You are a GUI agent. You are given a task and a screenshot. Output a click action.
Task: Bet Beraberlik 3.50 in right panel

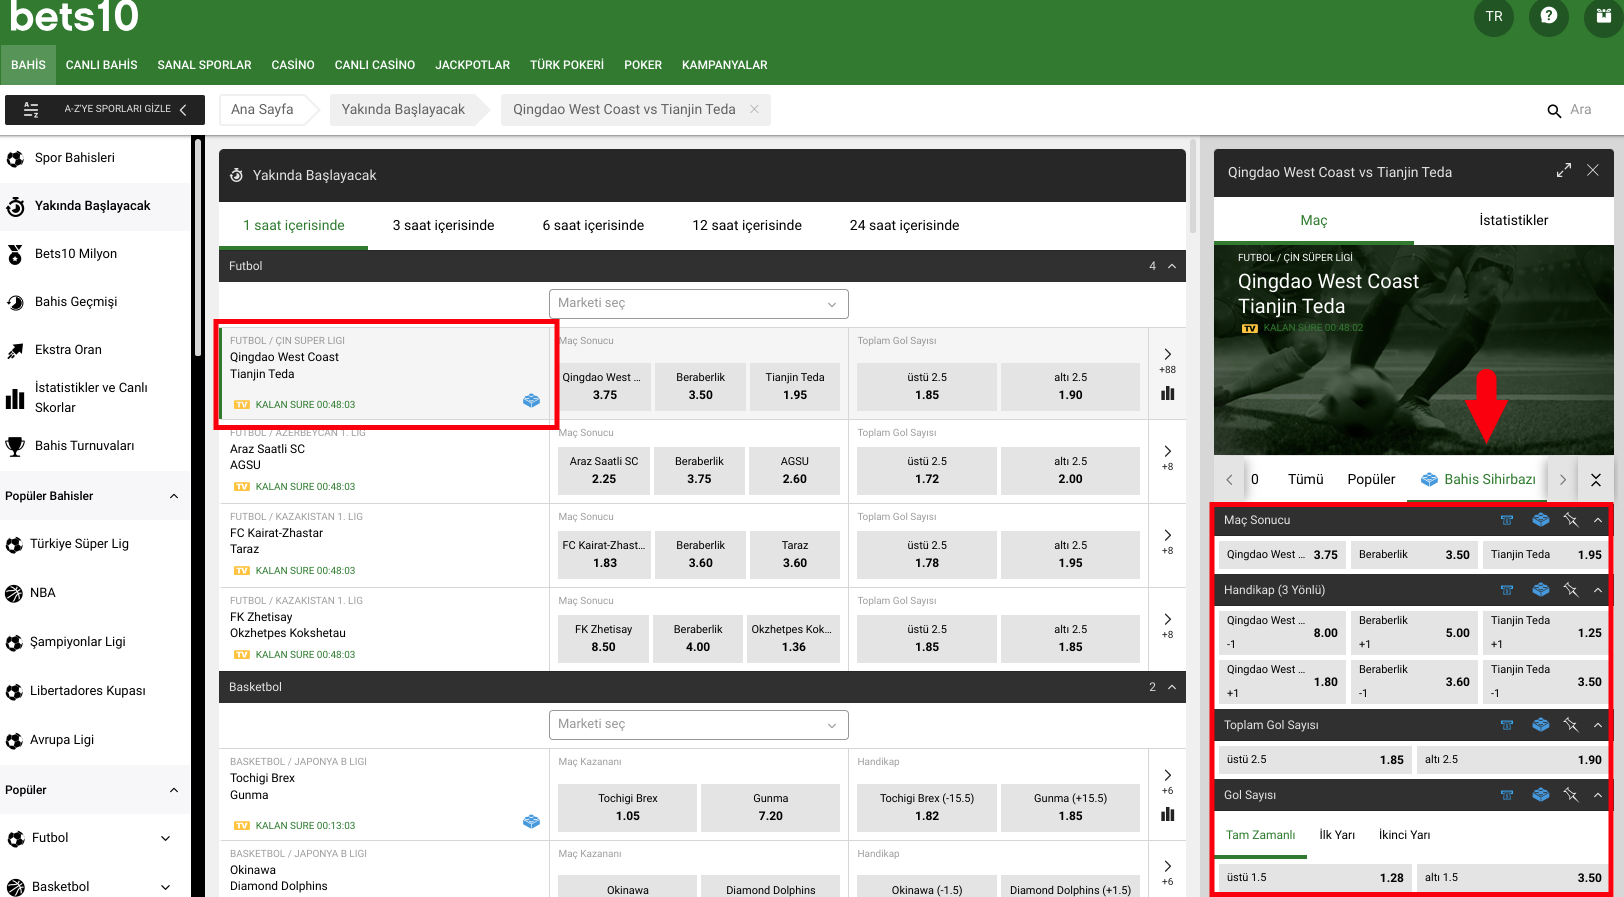pyautogui.click(x=1414, y=555)
